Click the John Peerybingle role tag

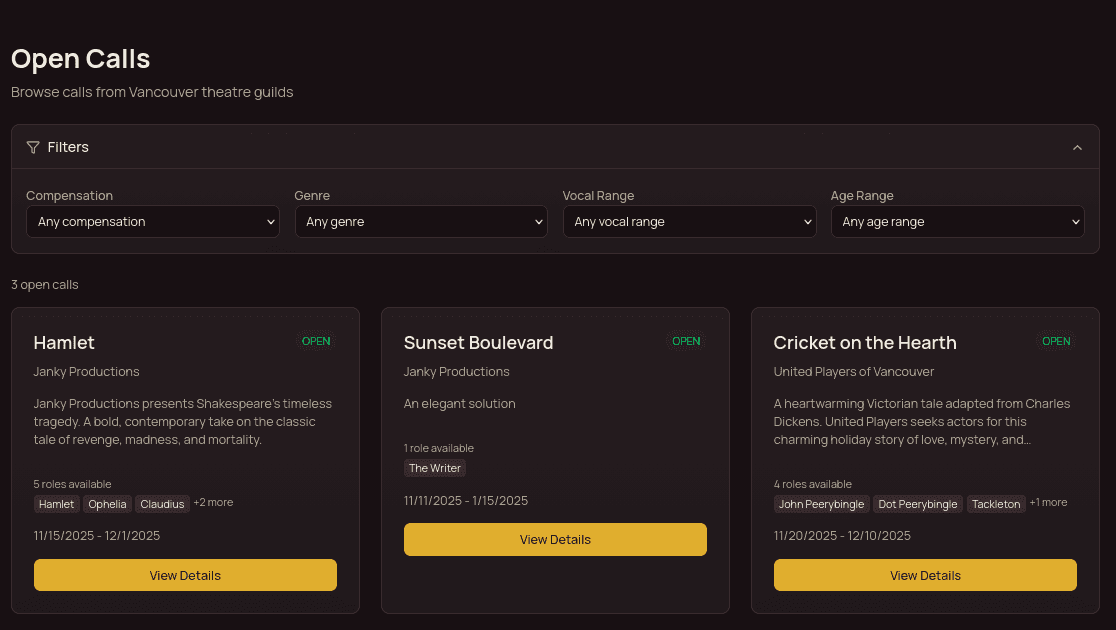click(821, 504)
